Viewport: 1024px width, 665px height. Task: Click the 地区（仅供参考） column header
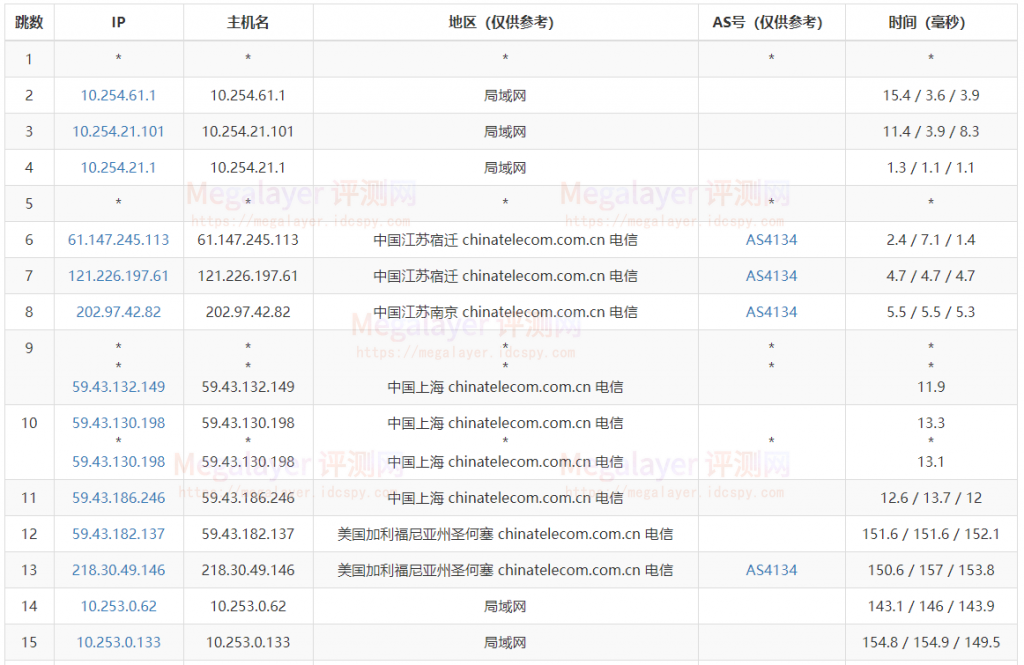505,22
